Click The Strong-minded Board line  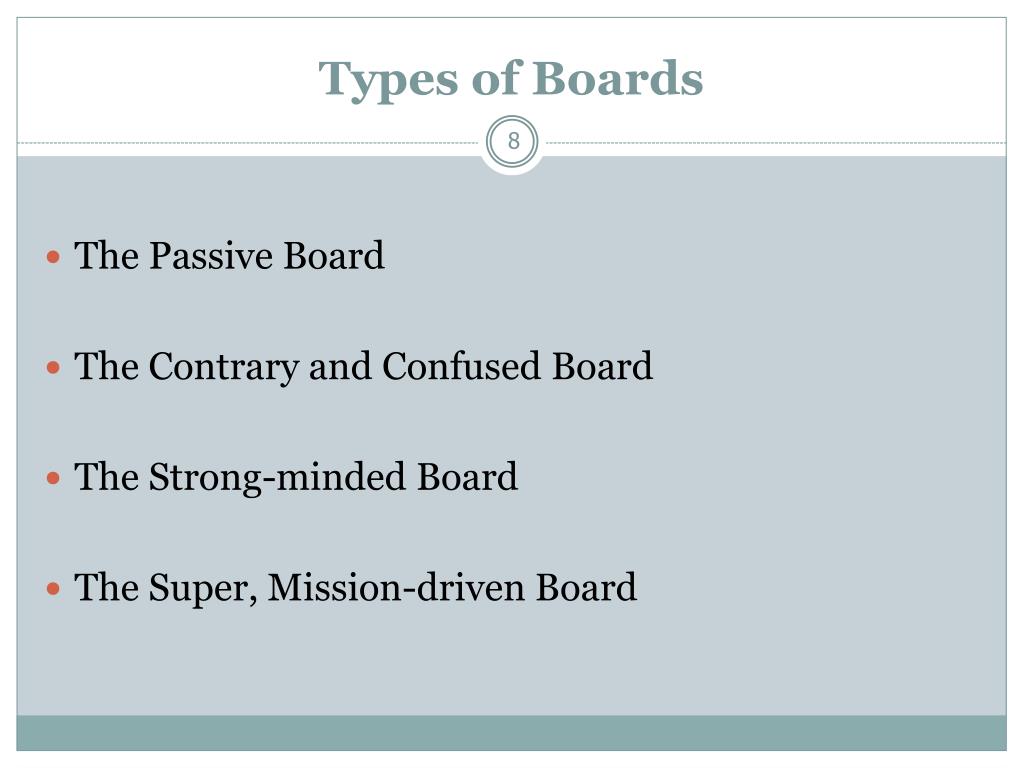pyautogui.click(x=296, y=477)
